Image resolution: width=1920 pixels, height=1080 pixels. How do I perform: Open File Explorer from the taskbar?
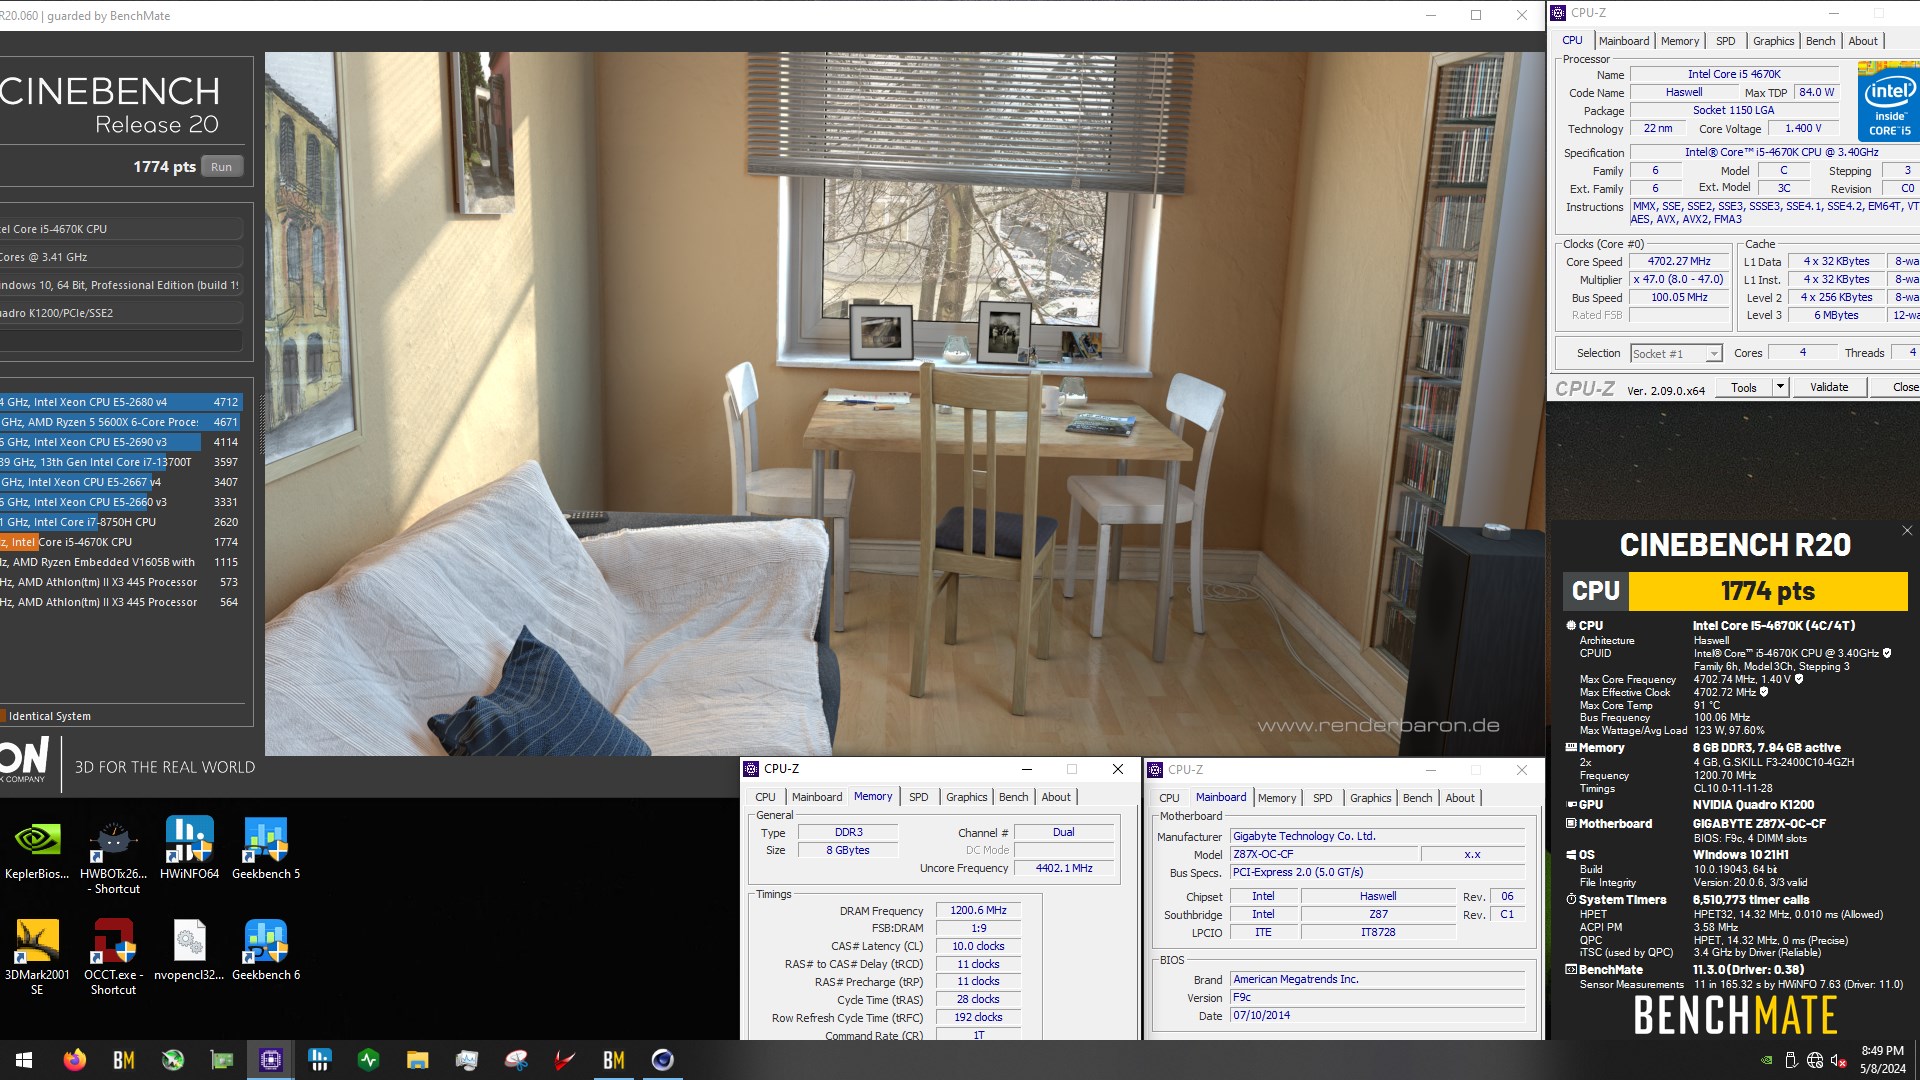coord(417,1060)
